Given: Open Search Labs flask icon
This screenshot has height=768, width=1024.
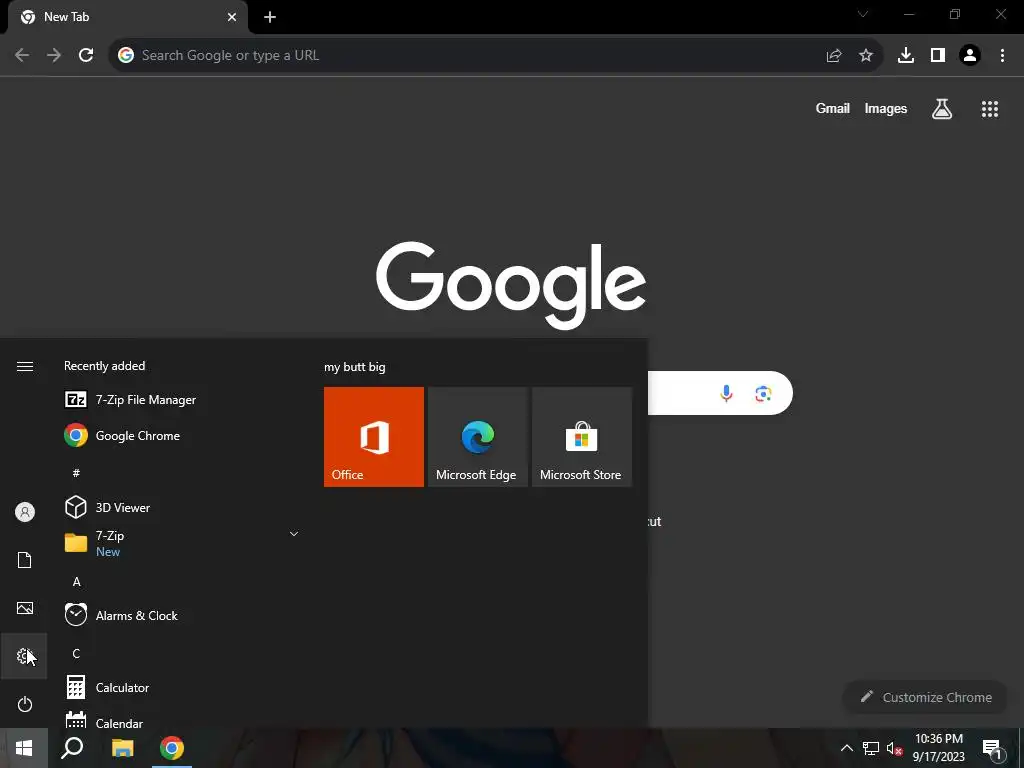Looking at the screenshot, I should coord(942,109).
